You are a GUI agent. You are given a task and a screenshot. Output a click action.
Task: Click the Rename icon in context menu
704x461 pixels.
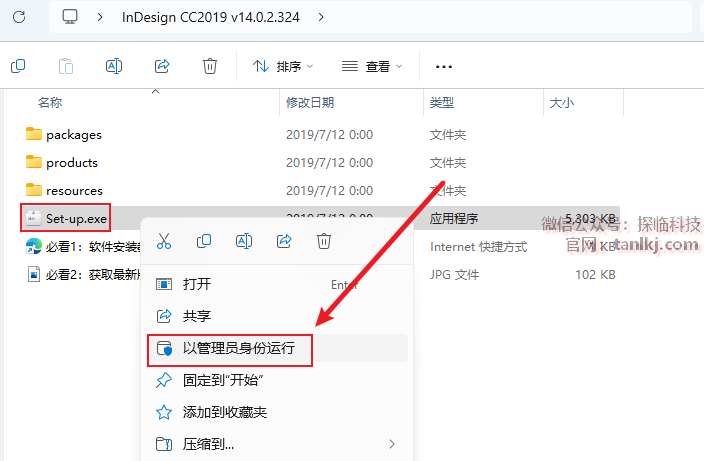tap(244, 241)
